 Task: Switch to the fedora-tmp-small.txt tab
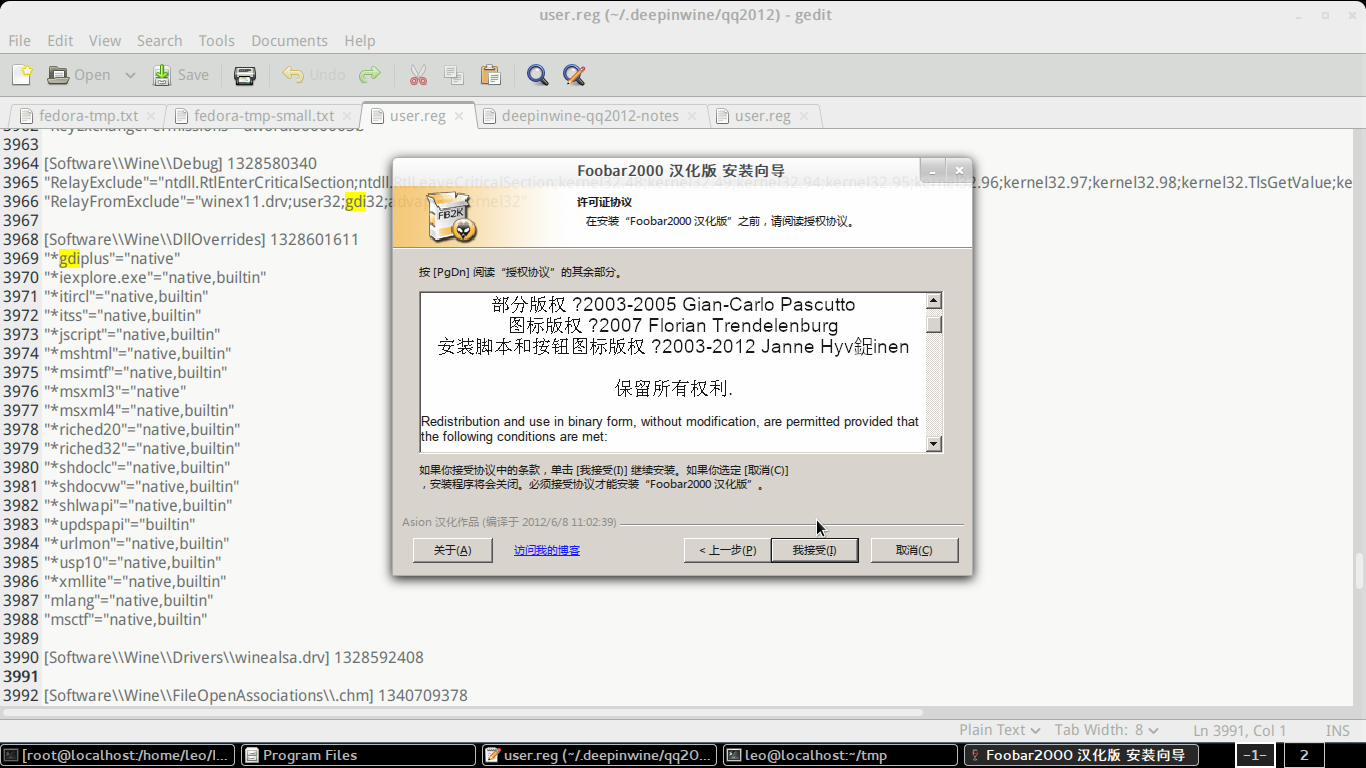click(x=264, y=116)
